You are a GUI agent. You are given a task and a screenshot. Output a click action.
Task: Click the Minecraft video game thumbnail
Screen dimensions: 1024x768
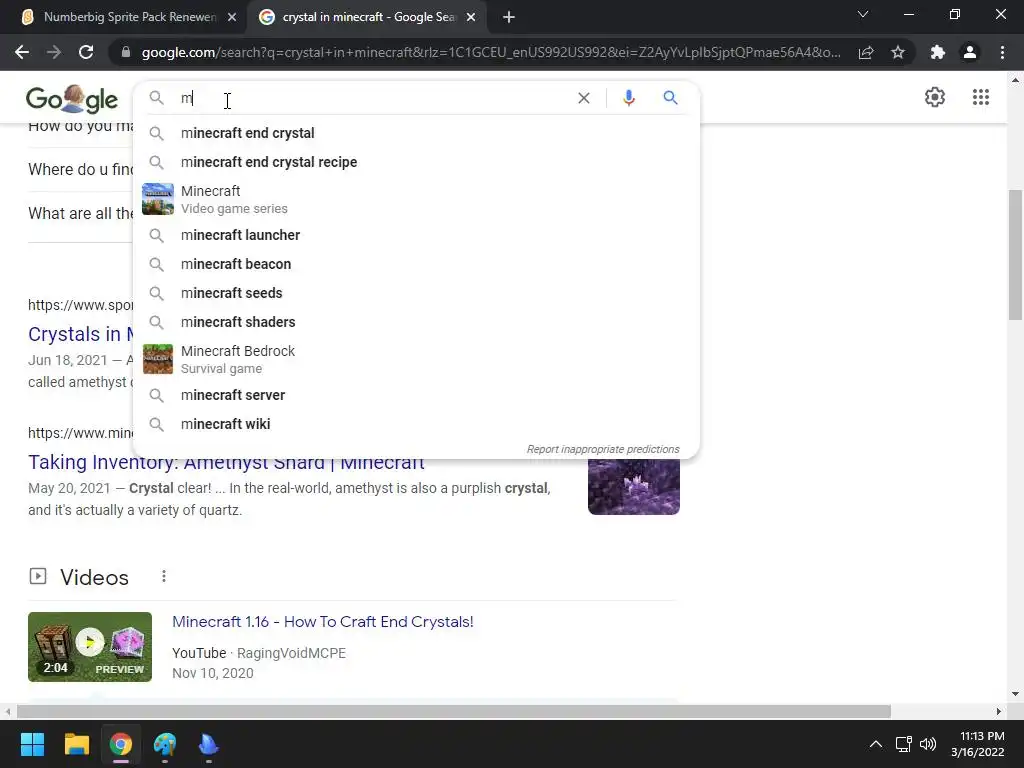[x=158, y=199]
